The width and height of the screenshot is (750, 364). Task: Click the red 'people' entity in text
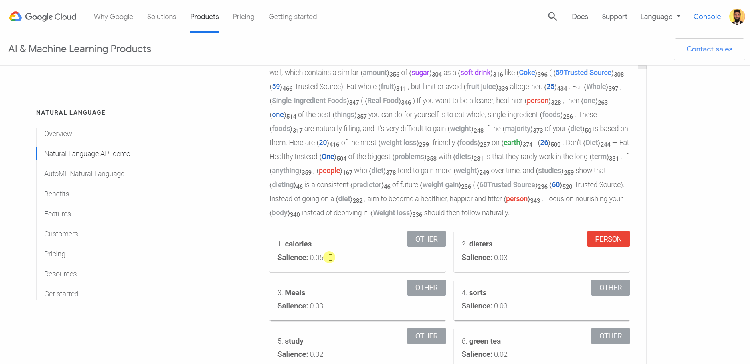(x=329, y=171)
